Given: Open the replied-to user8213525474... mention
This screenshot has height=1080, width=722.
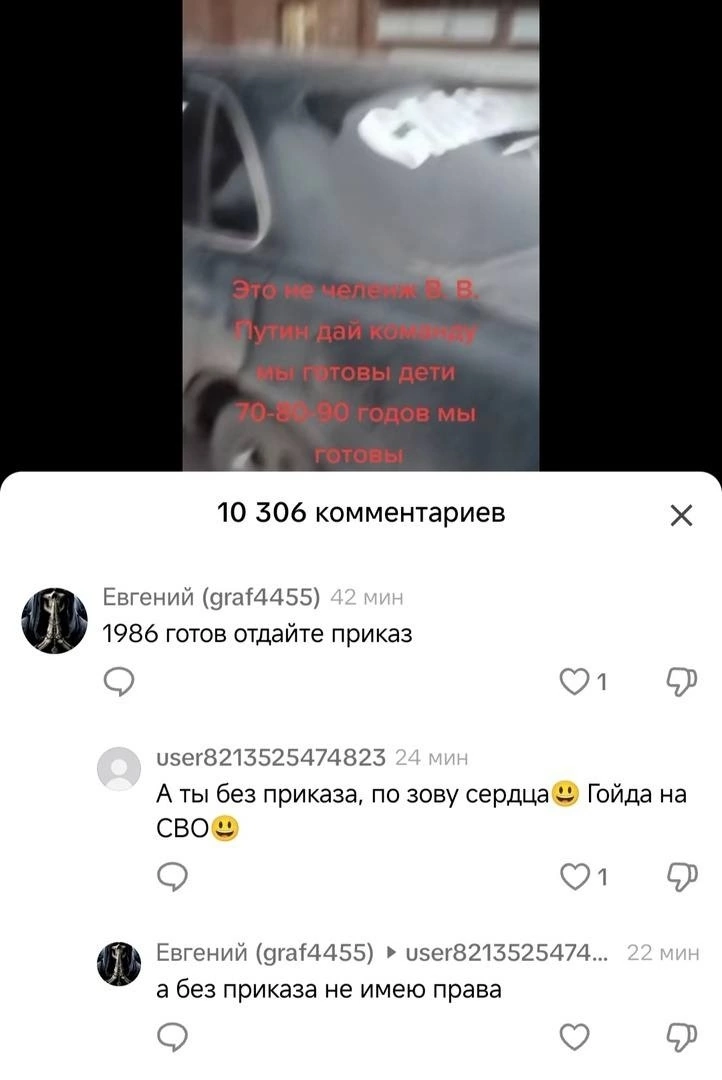Looking at the screenshot, I should (x=506, y=953).
